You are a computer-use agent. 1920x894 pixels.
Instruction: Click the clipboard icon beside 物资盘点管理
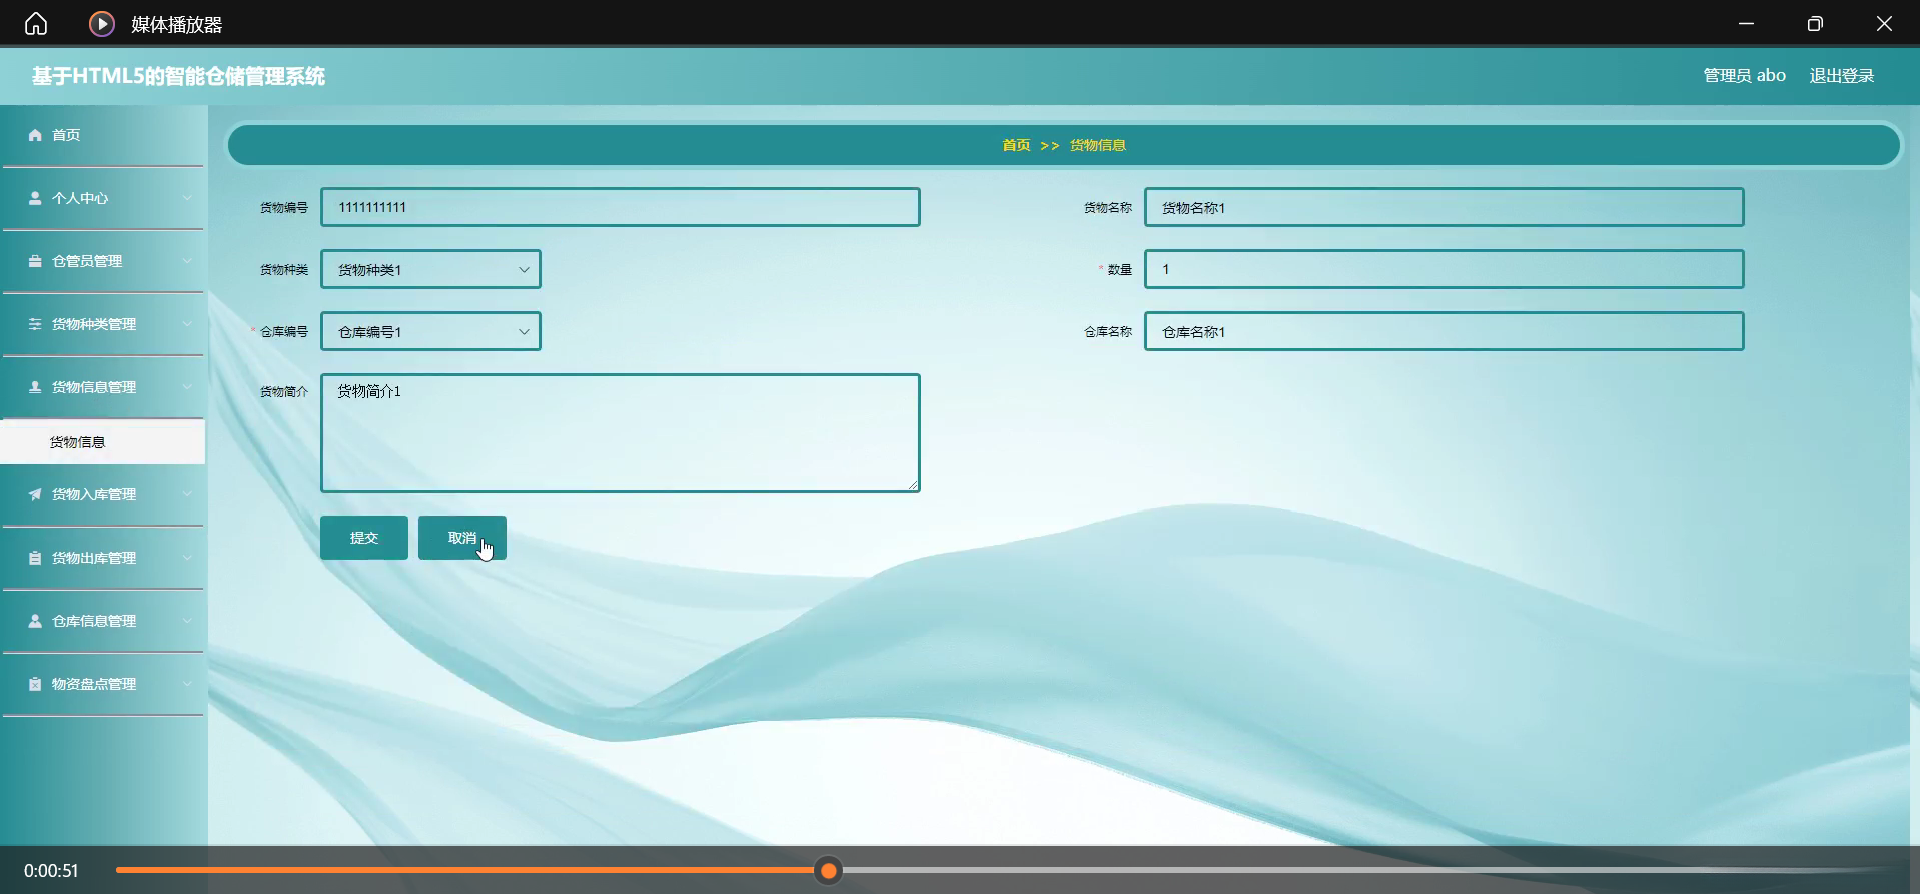35,684
